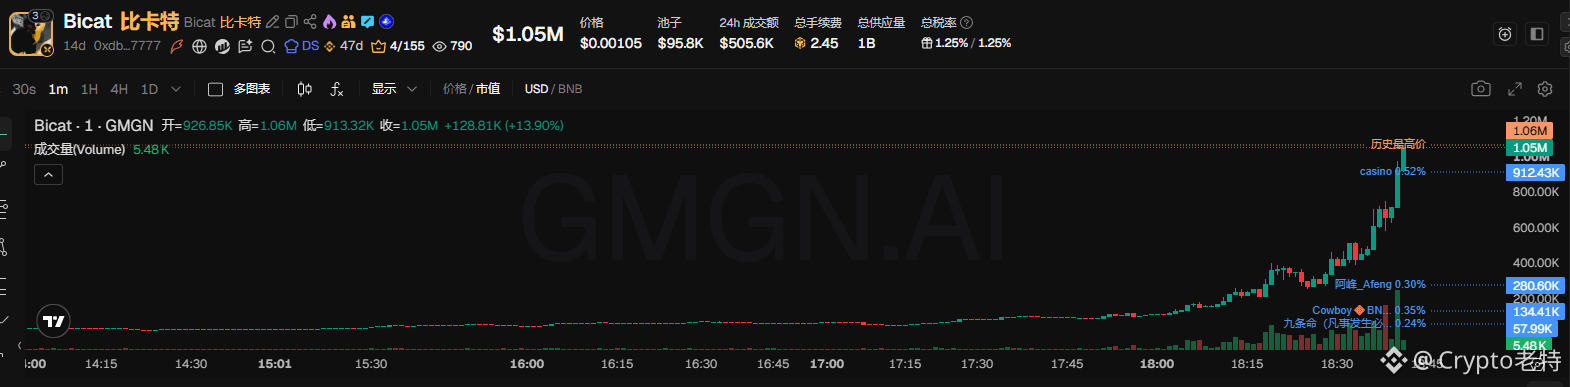Click the 总税率 help question icon

point(966,22)
